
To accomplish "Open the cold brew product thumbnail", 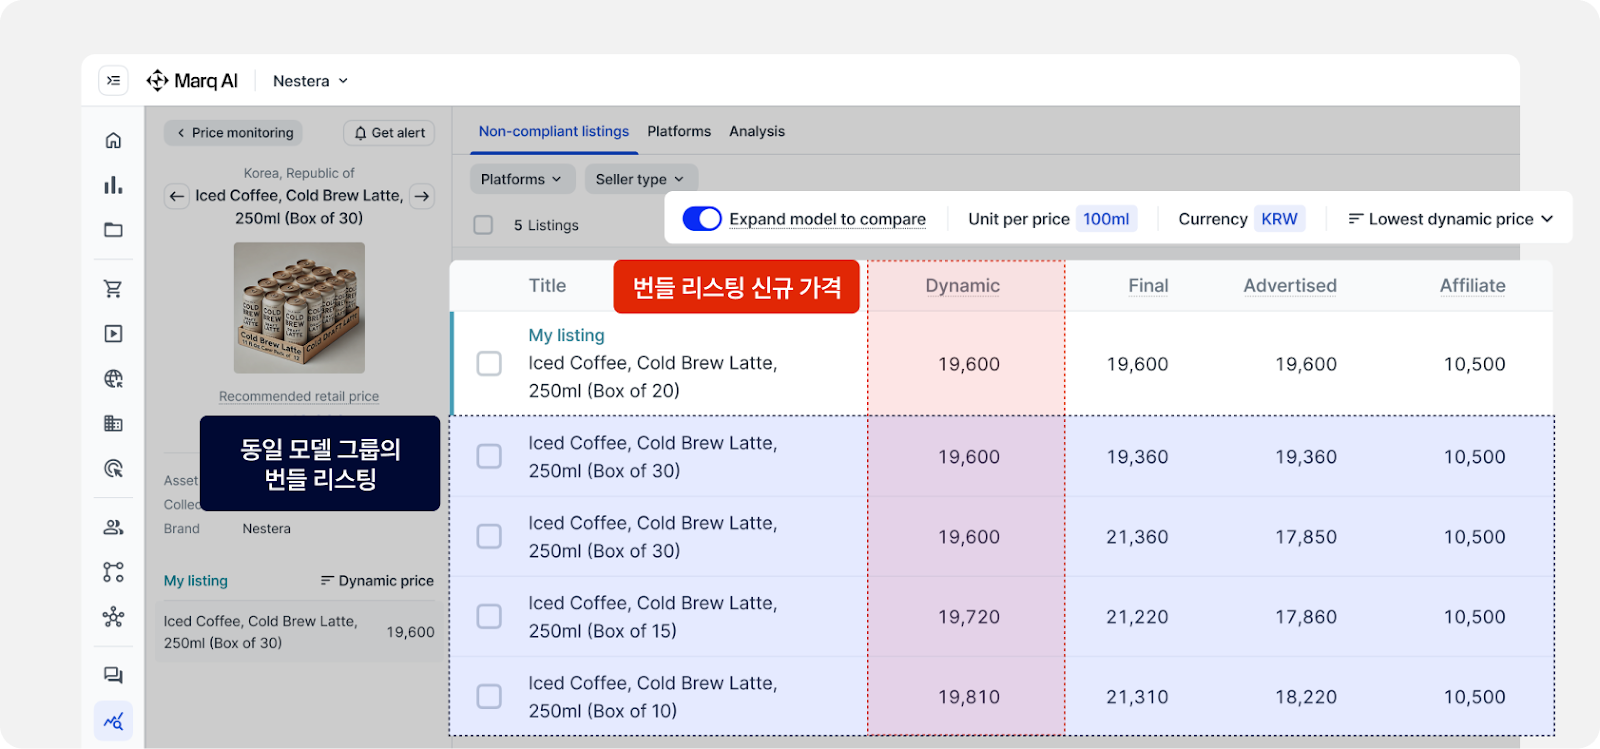I will (299, 308).
